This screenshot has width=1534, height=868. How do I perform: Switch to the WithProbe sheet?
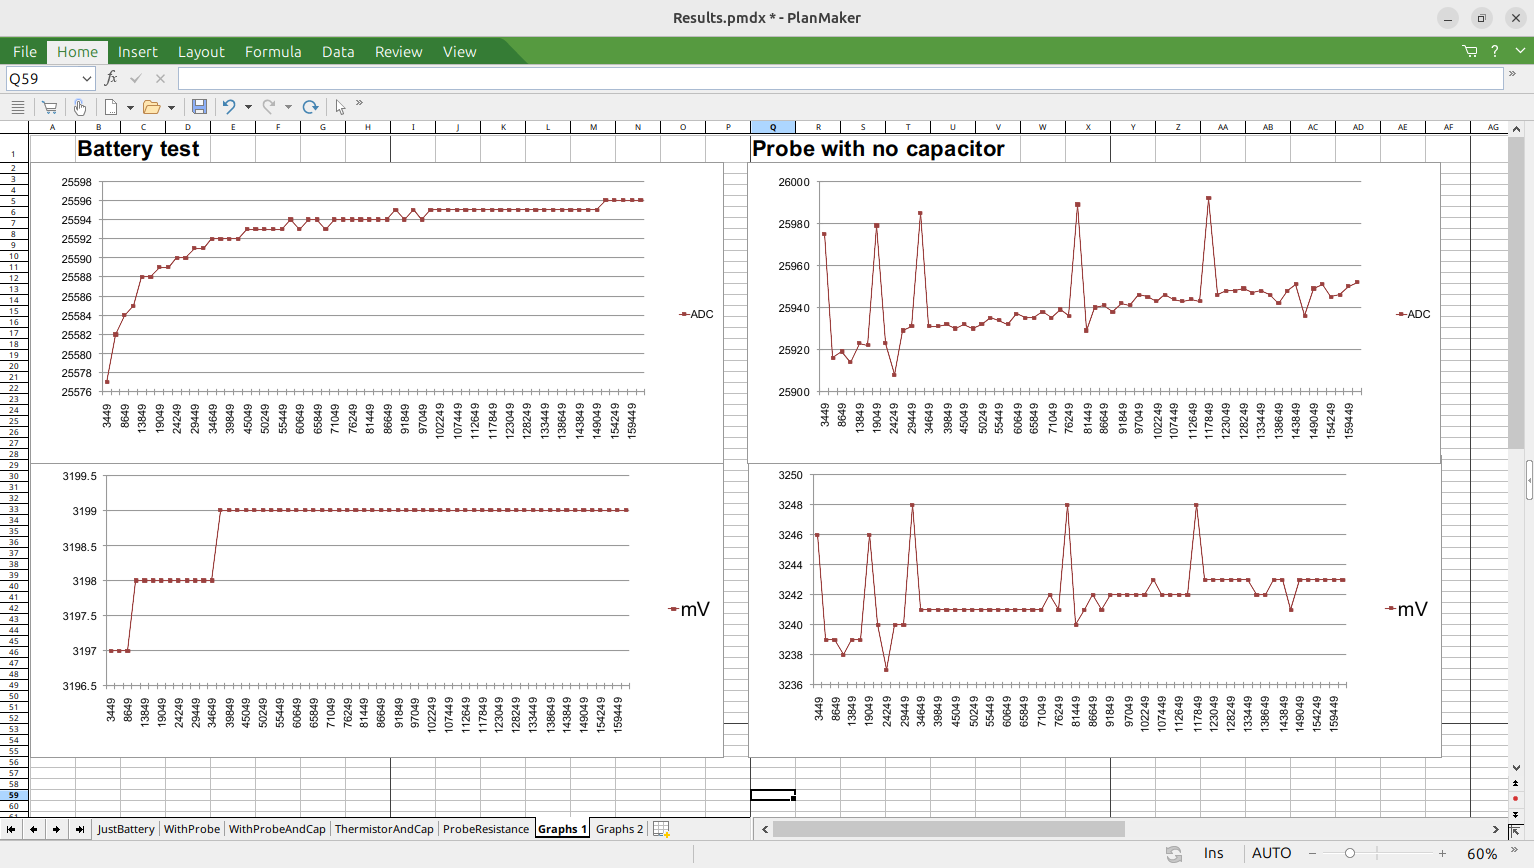coord(191,829)
